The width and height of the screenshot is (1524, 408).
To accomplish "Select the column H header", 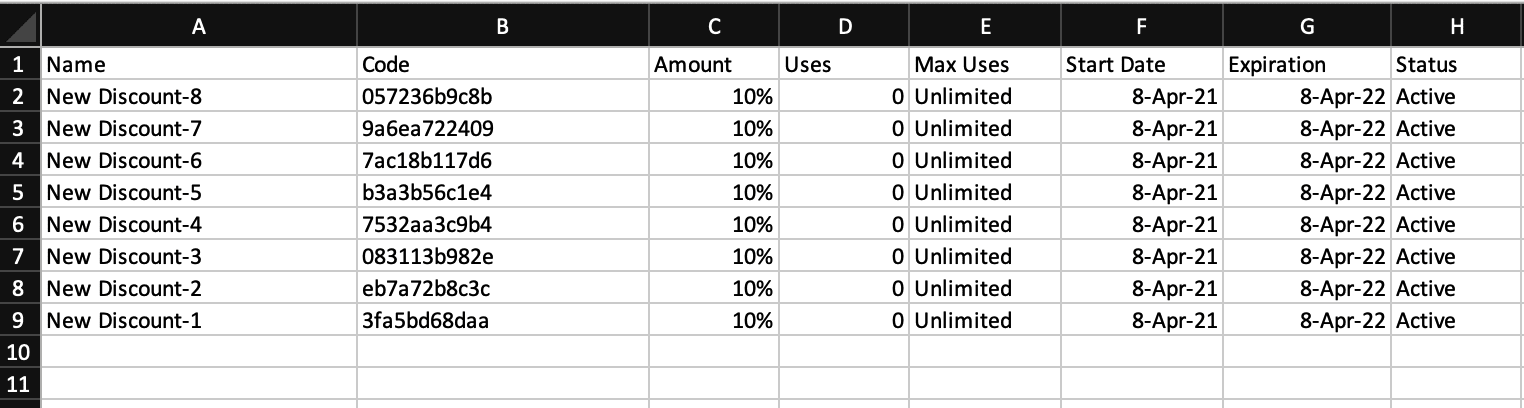I will coord(1456,28).
